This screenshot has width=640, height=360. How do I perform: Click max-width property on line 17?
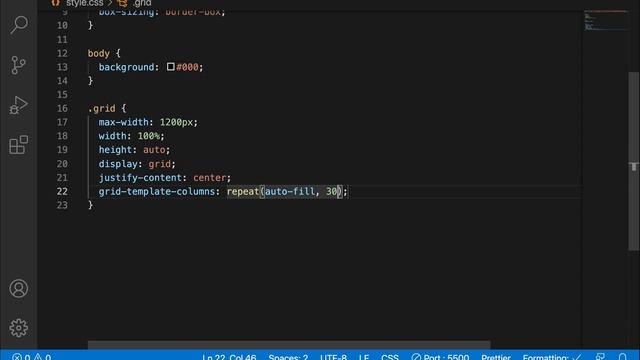(124, 122)
